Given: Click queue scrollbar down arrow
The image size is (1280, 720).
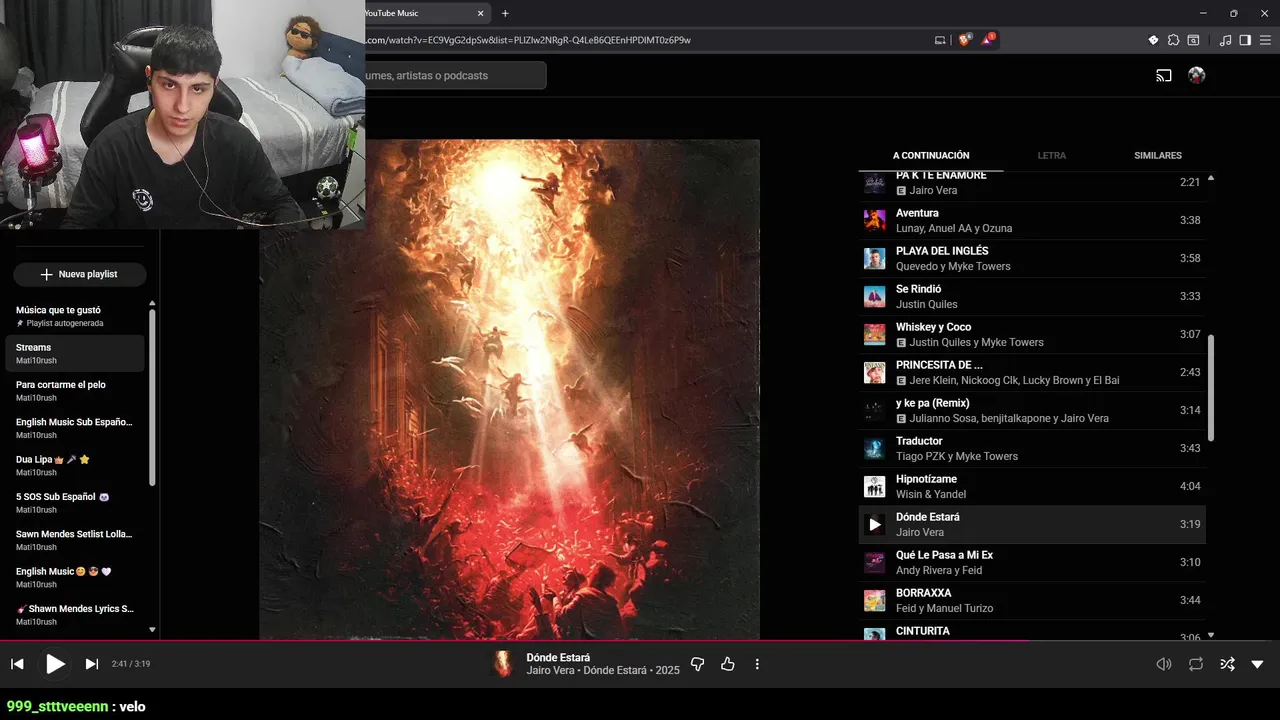Looking at the screenshot, I should pyautogui.click(x=1211, y=635).
